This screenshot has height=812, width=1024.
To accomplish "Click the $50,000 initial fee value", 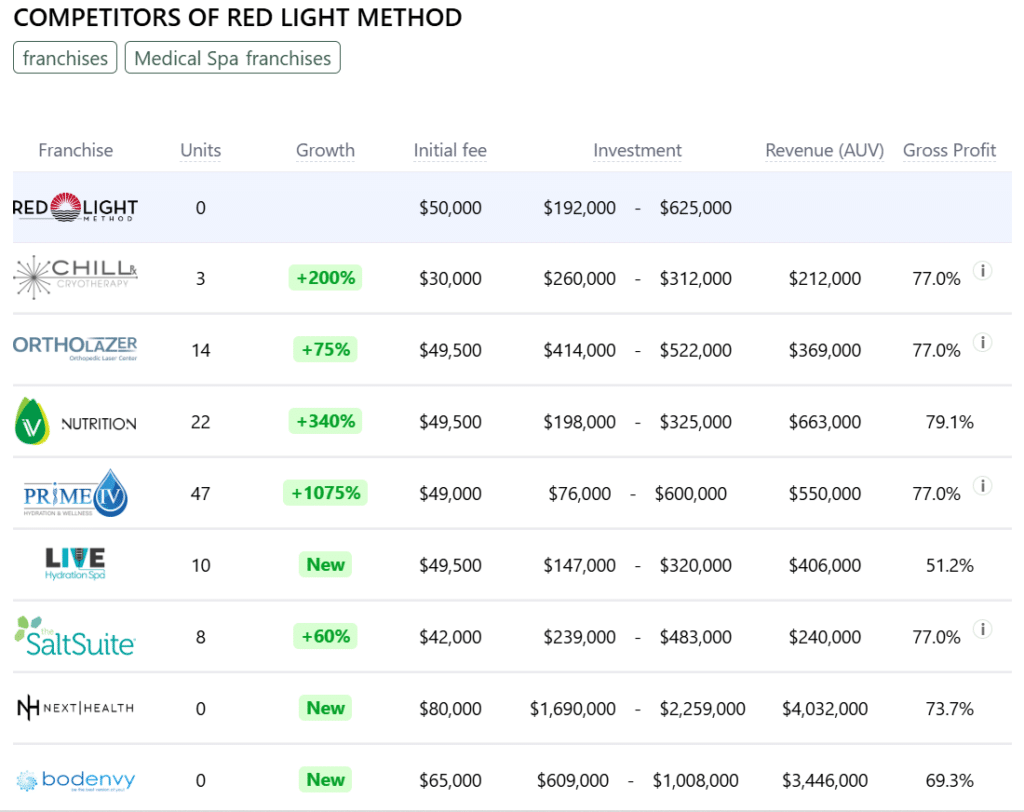I will click(x=450, y=208).
